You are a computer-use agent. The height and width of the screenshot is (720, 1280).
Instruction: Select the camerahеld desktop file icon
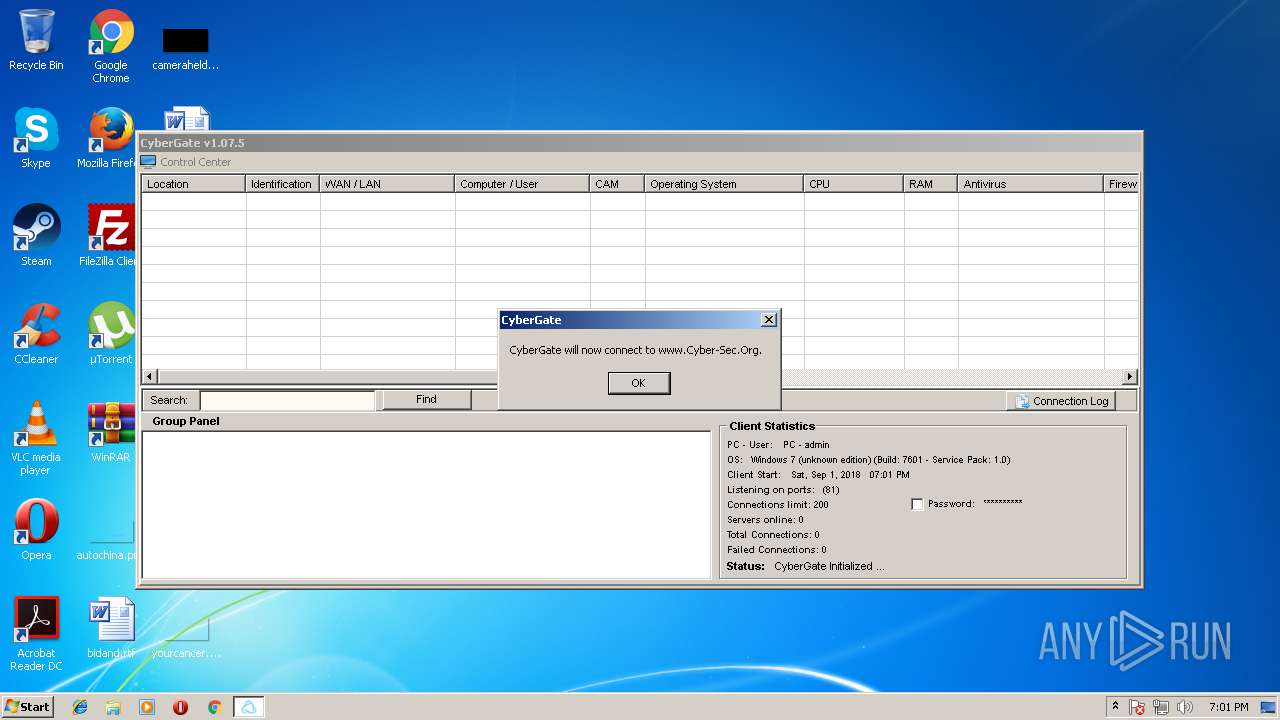point(186,47)
